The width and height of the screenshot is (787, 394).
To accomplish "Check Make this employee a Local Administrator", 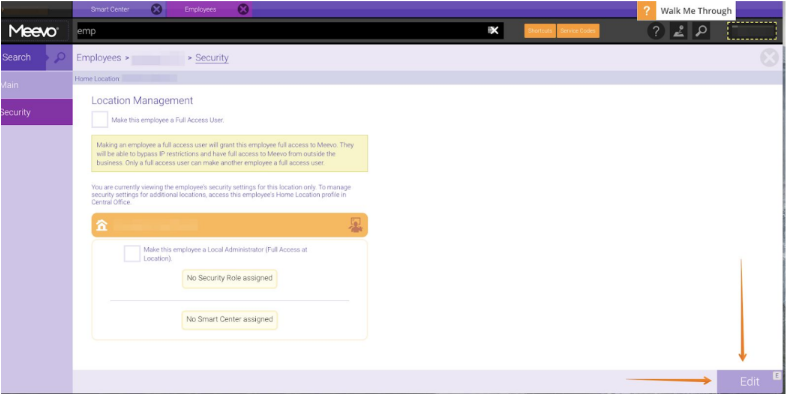I will pos(132,253).
